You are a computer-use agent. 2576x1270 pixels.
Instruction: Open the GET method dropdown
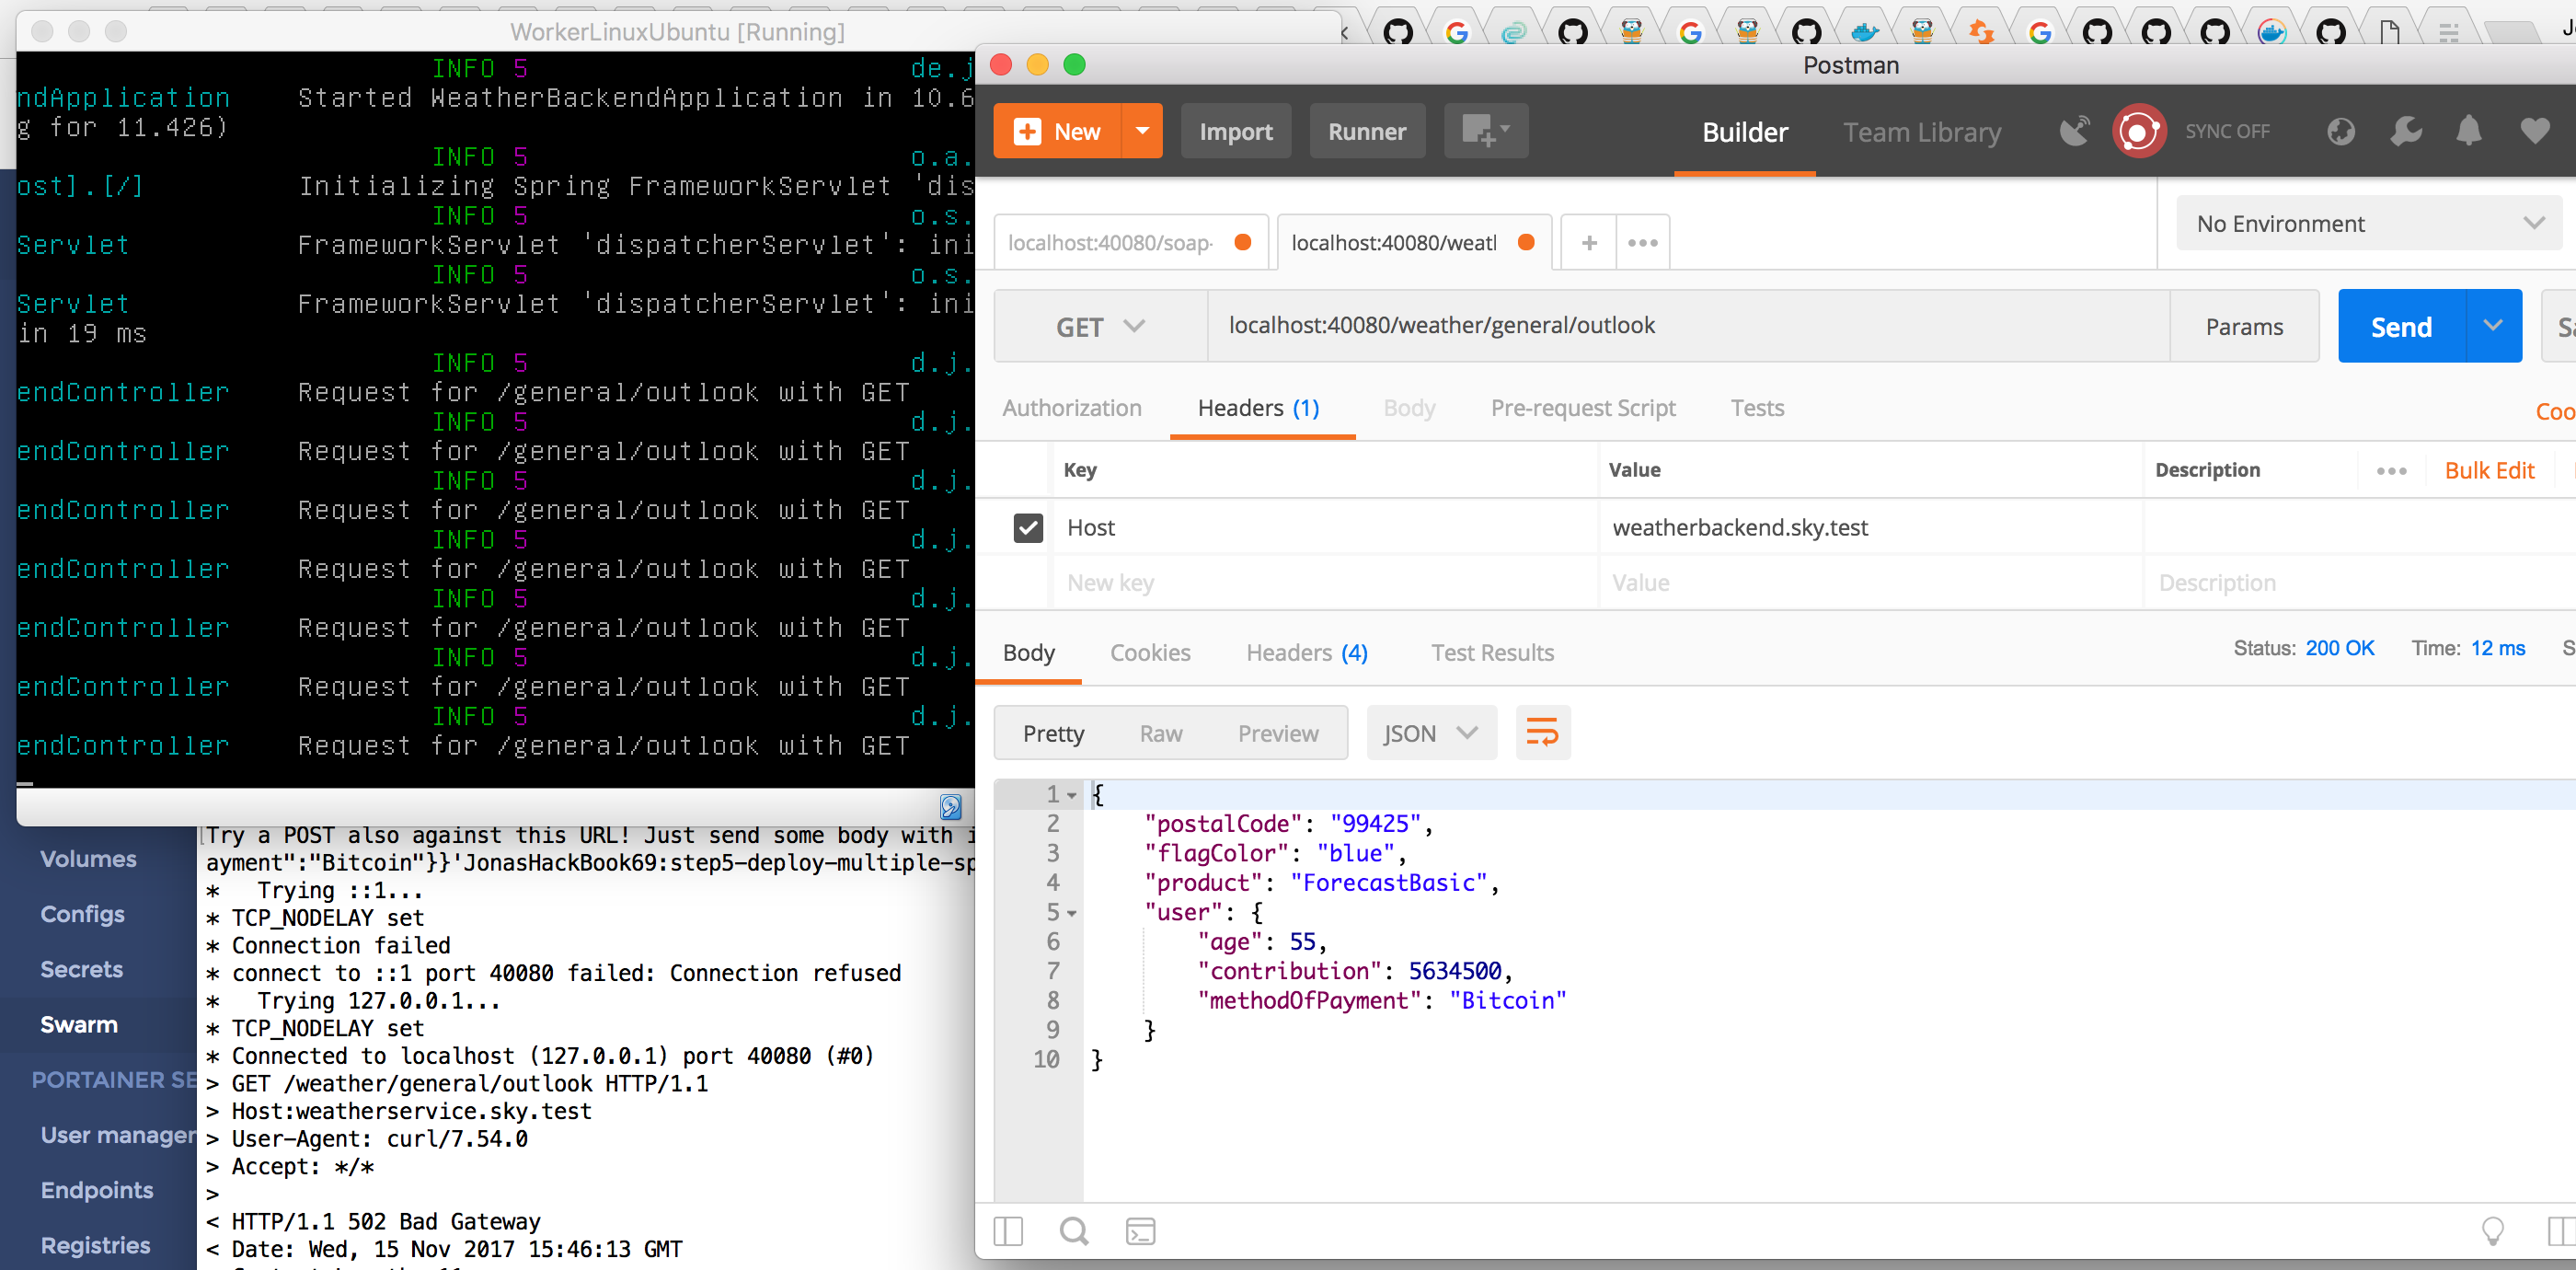click(1100, 327)
